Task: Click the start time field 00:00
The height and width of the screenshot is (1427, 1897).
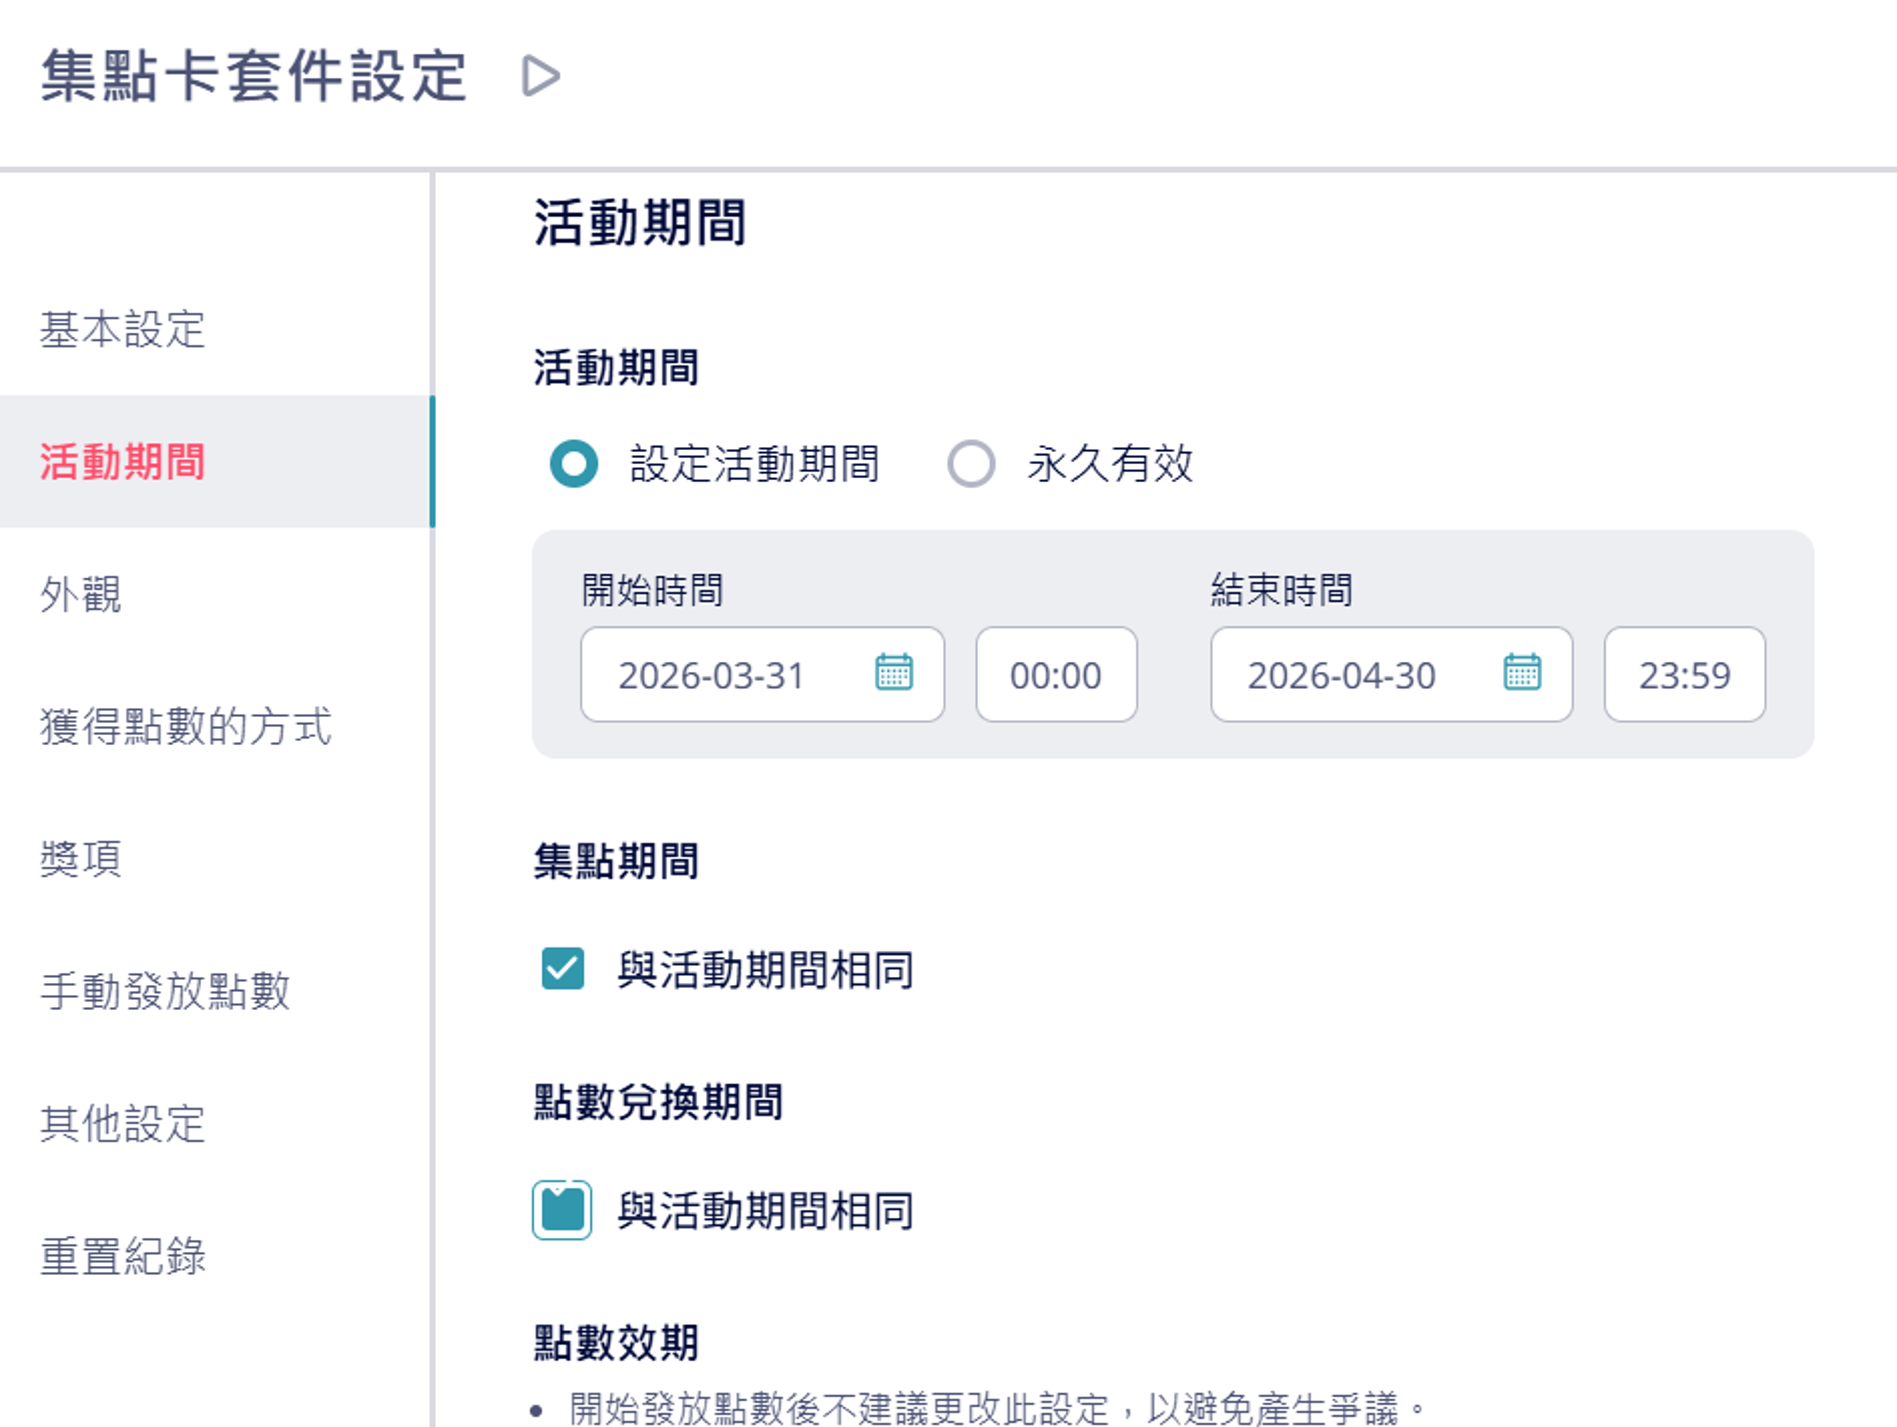Action: [x=1055, y=675]
